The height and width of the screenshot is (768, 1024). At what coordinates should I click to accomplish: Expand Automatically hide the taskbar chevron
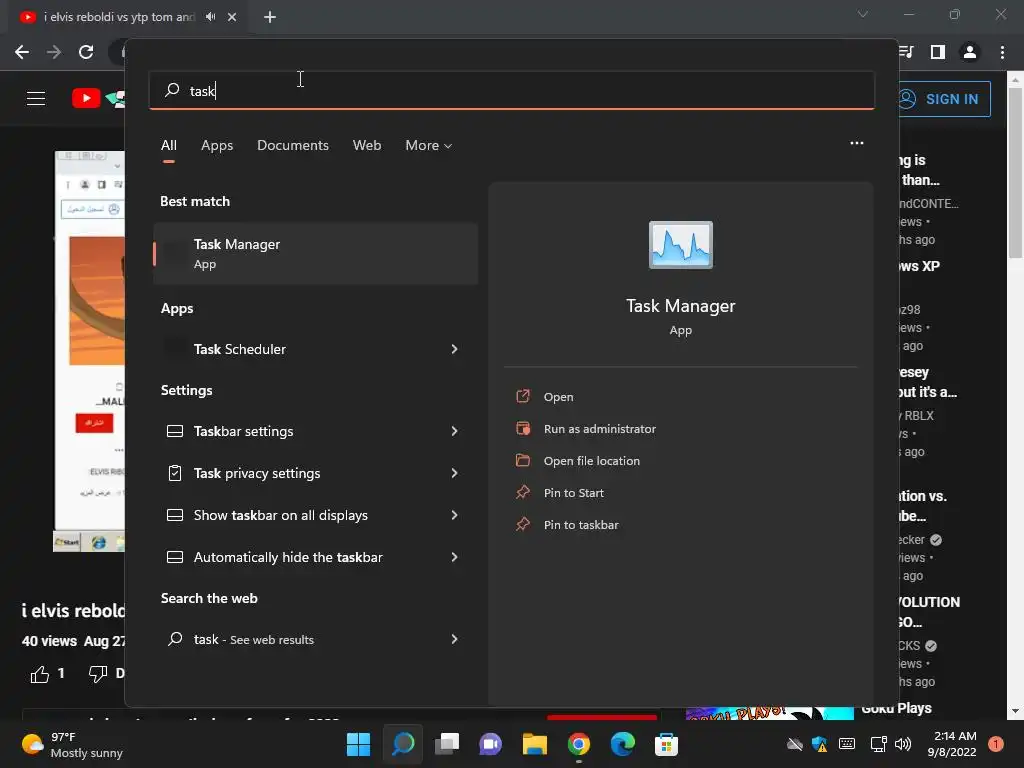click(x=455, y=557)
